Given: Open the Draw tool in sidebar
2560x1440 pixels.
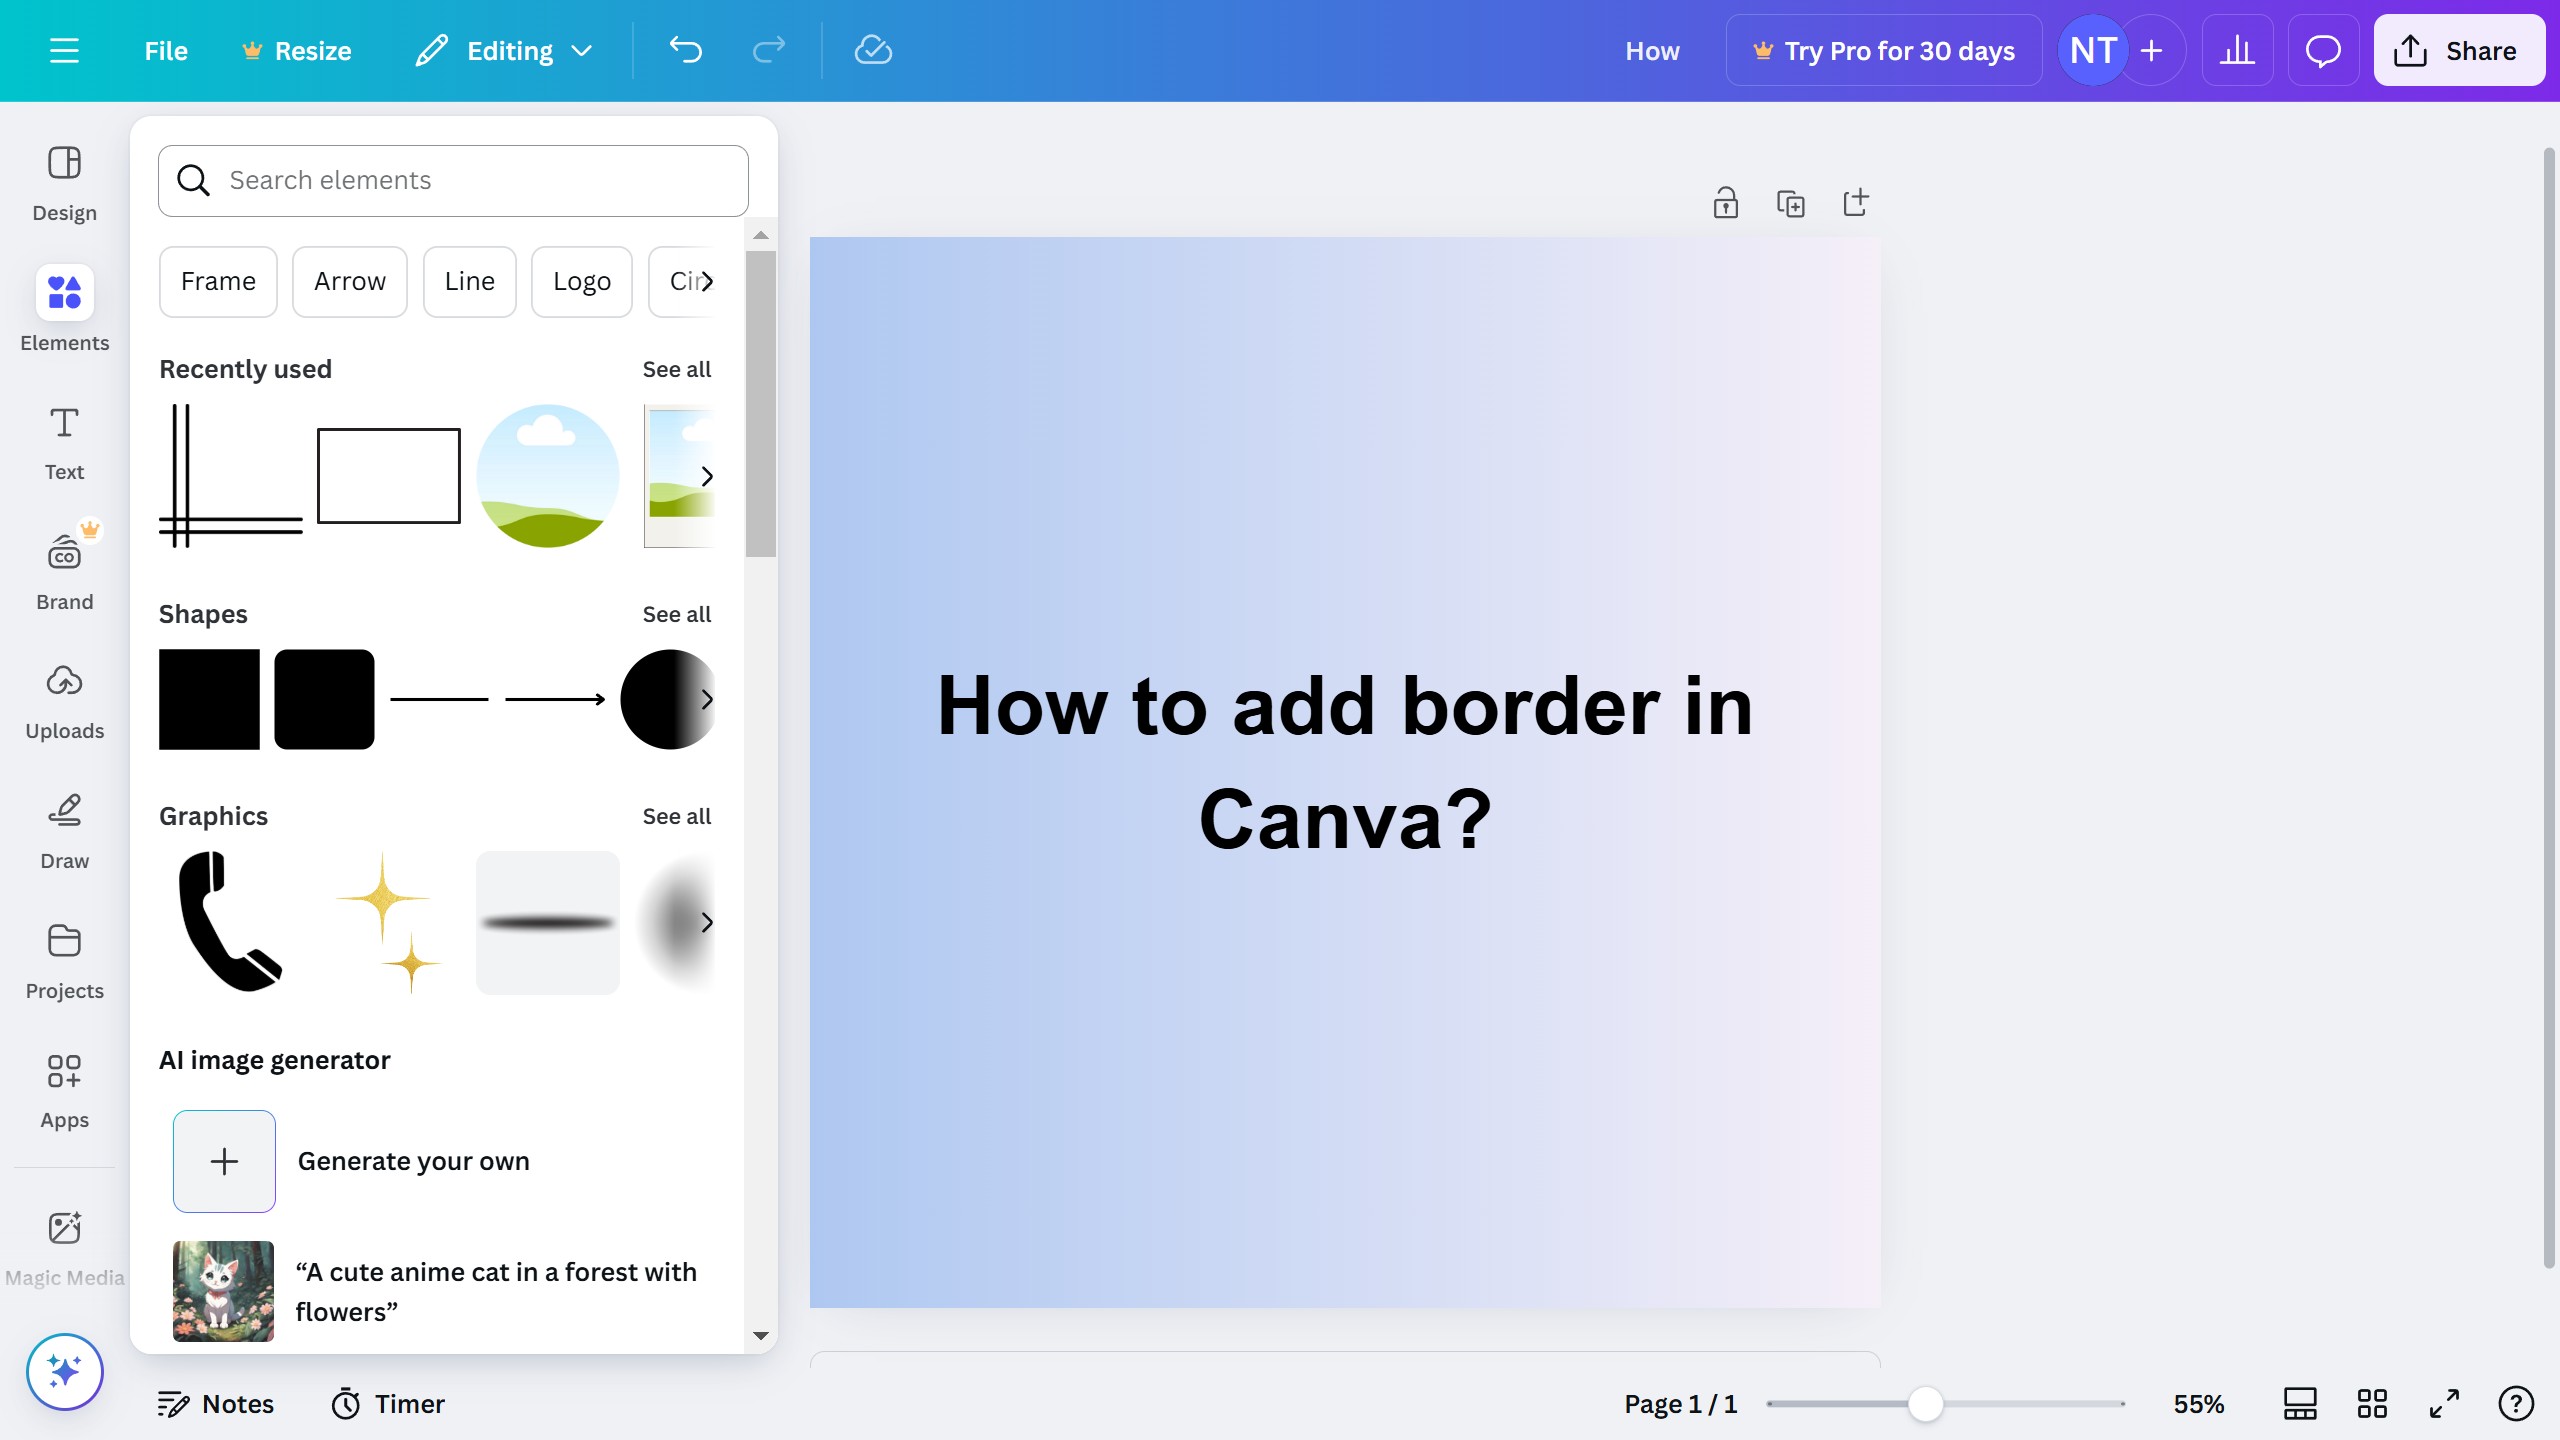Looking at the screenshot, I should [x=64, y=831].
